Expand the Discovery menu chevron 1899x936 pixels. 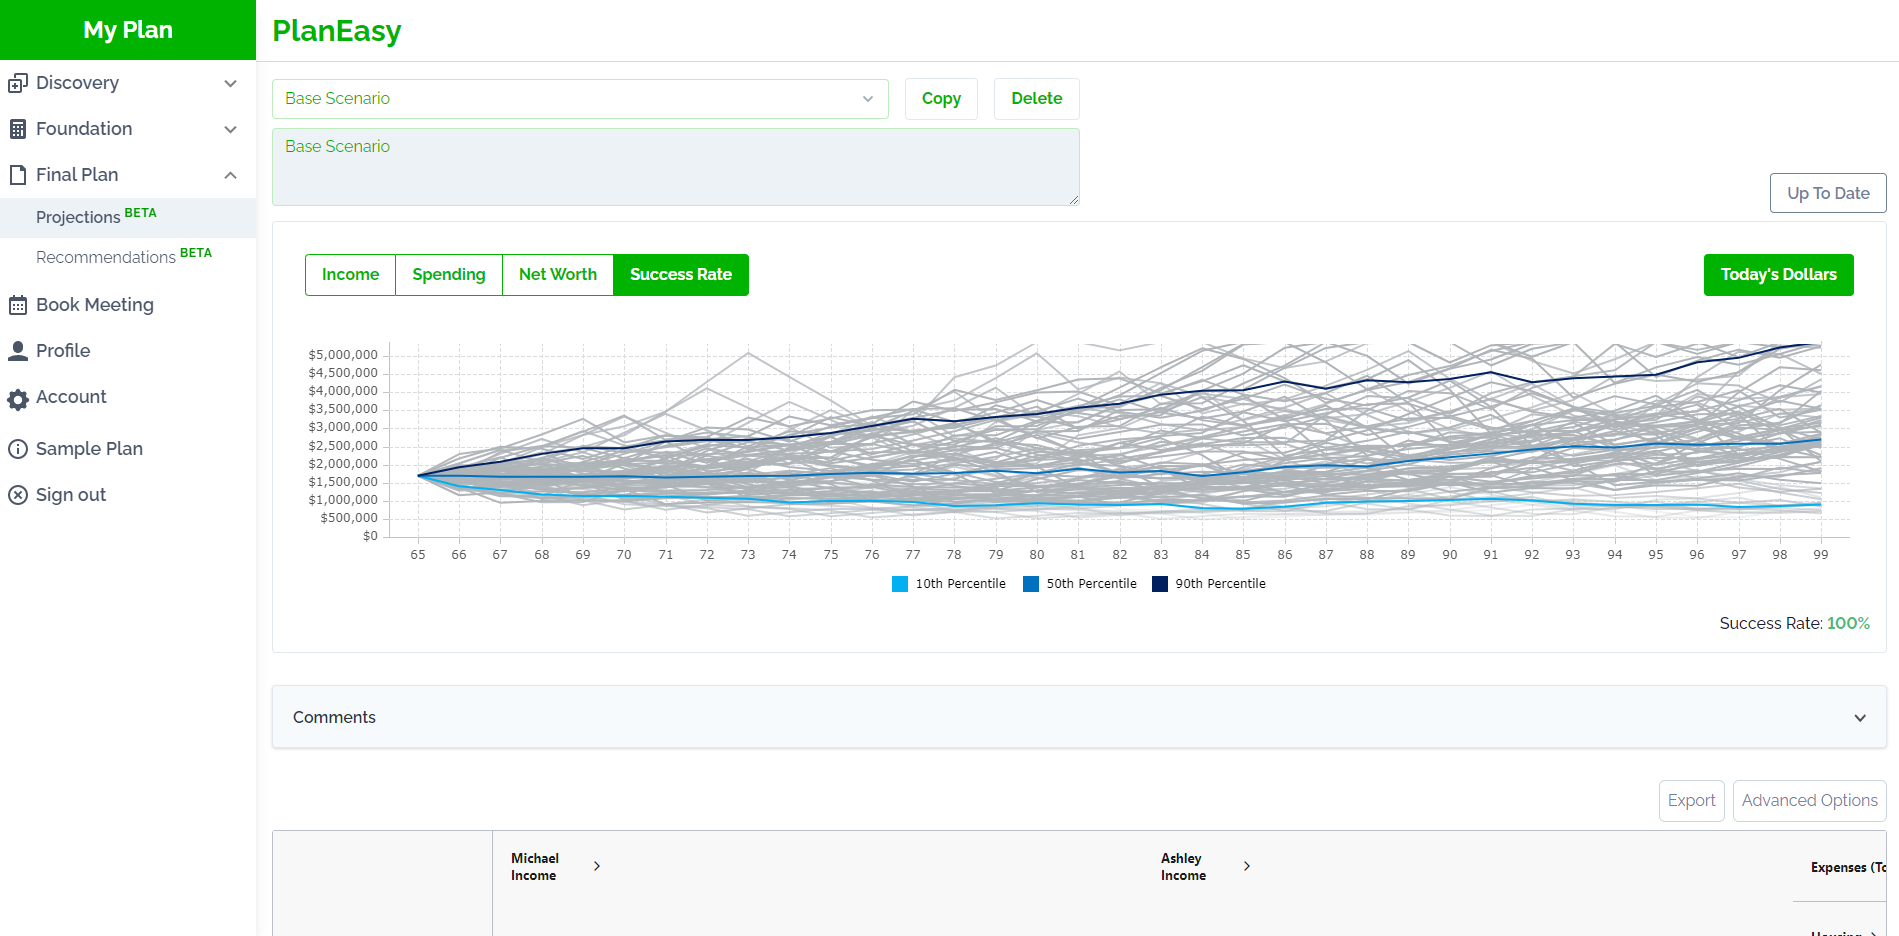[231, 83]
